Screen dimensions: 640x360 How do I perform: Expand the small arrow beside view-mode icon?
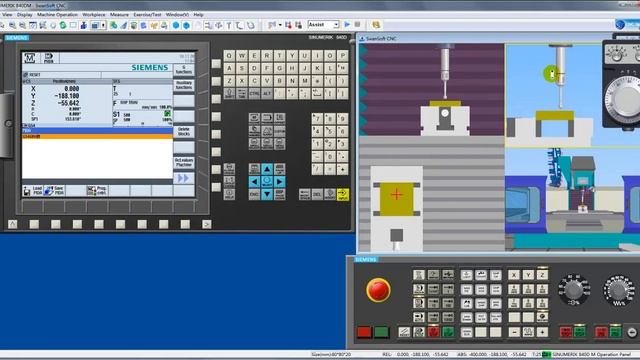103,25
